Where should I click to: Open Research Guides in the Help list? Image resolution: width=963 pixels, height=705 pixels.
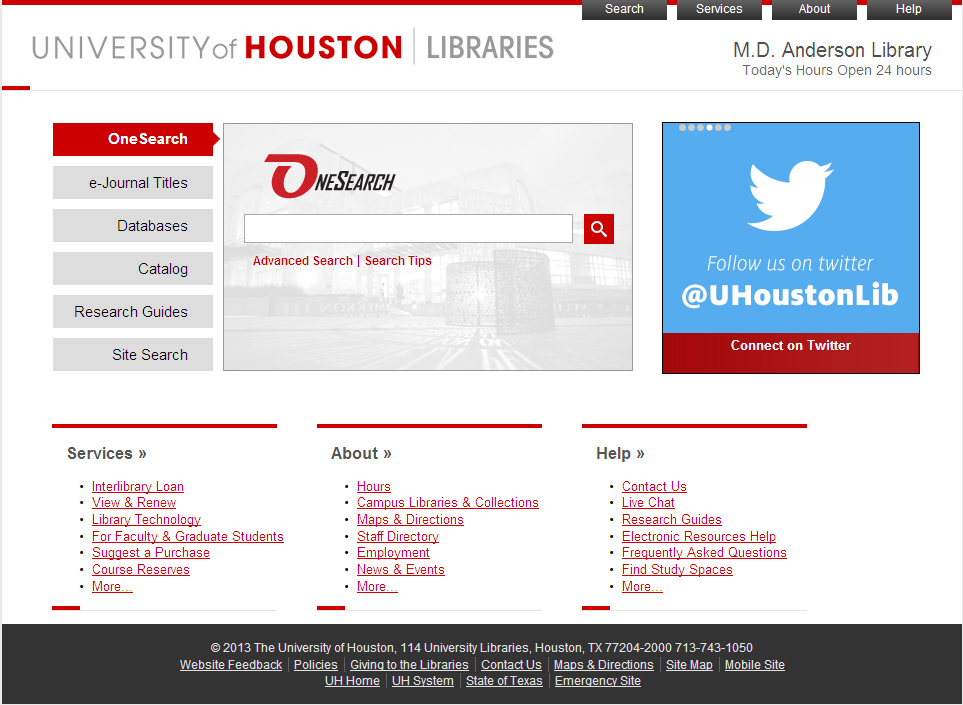[671, 520]
